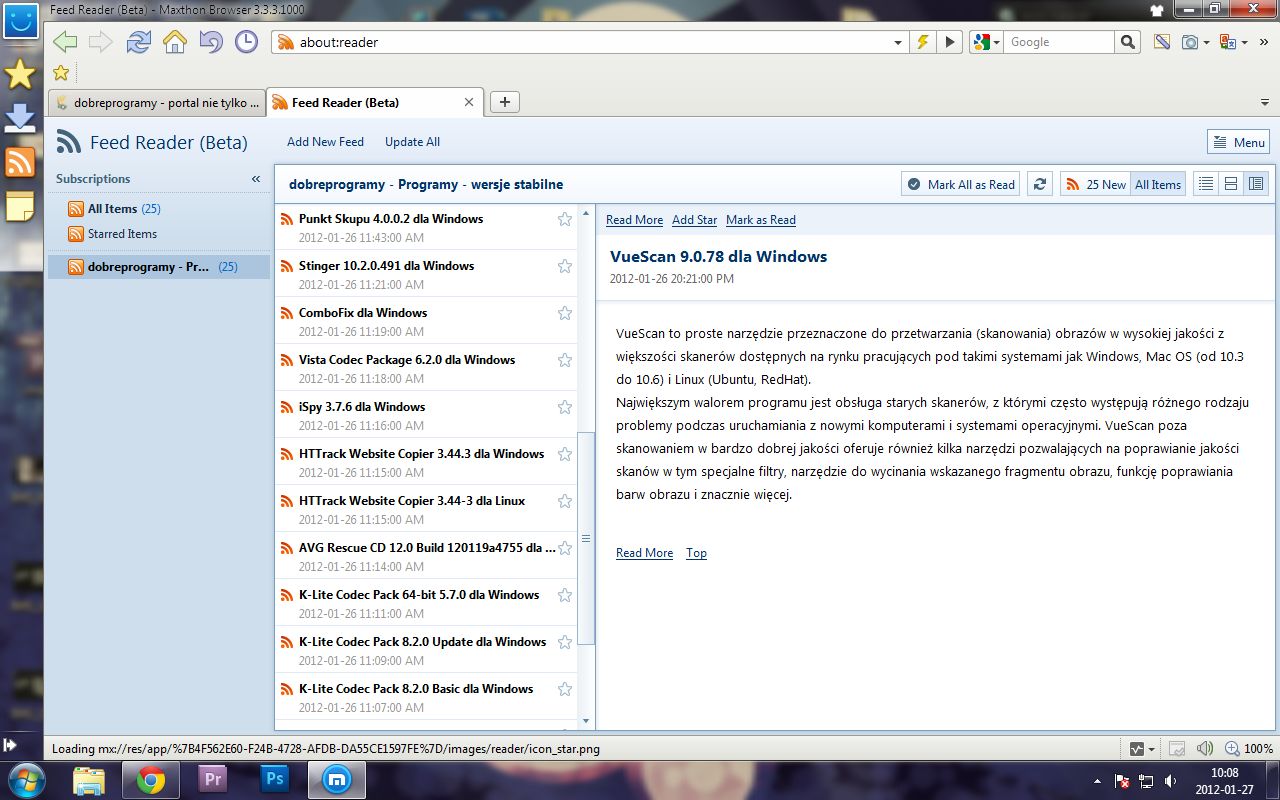
Task: Open the feed reader Menu button
Action: click(1238, 142)
